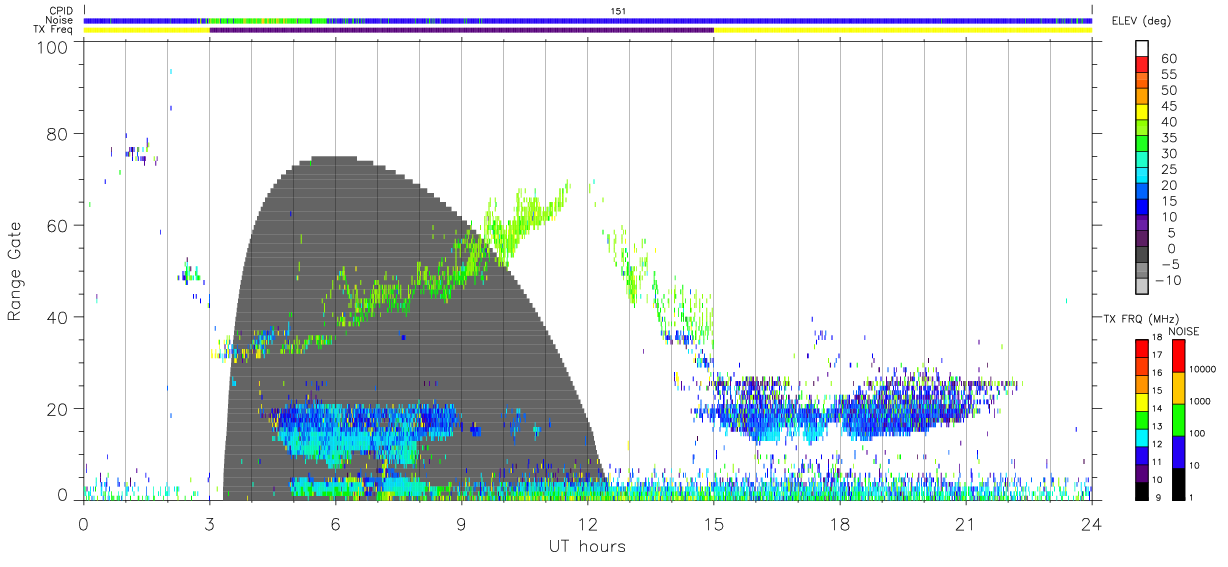This screenshot has width=1228, height=567.
Task: Pick the cyan segment of TX FRQ colorbar
Action: tap(1142, 437)
